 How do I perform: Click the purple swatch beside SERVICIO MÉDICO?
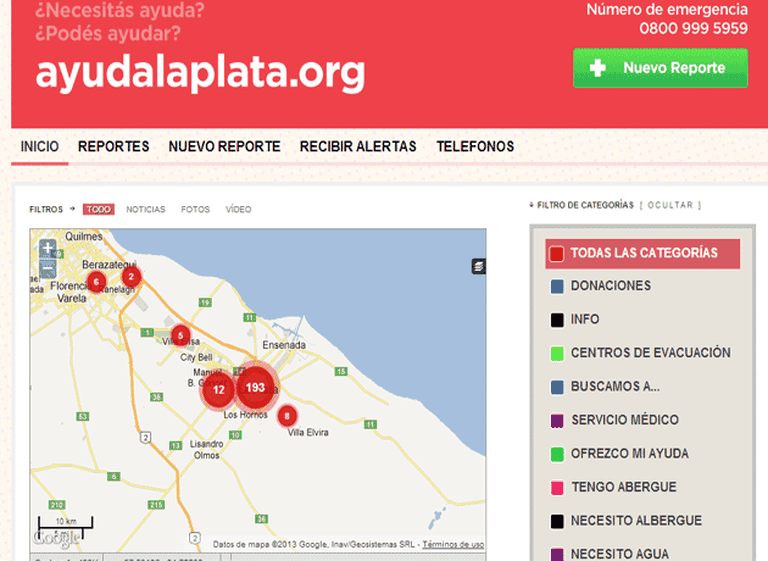pyautogui.click(x=557, y=420)
